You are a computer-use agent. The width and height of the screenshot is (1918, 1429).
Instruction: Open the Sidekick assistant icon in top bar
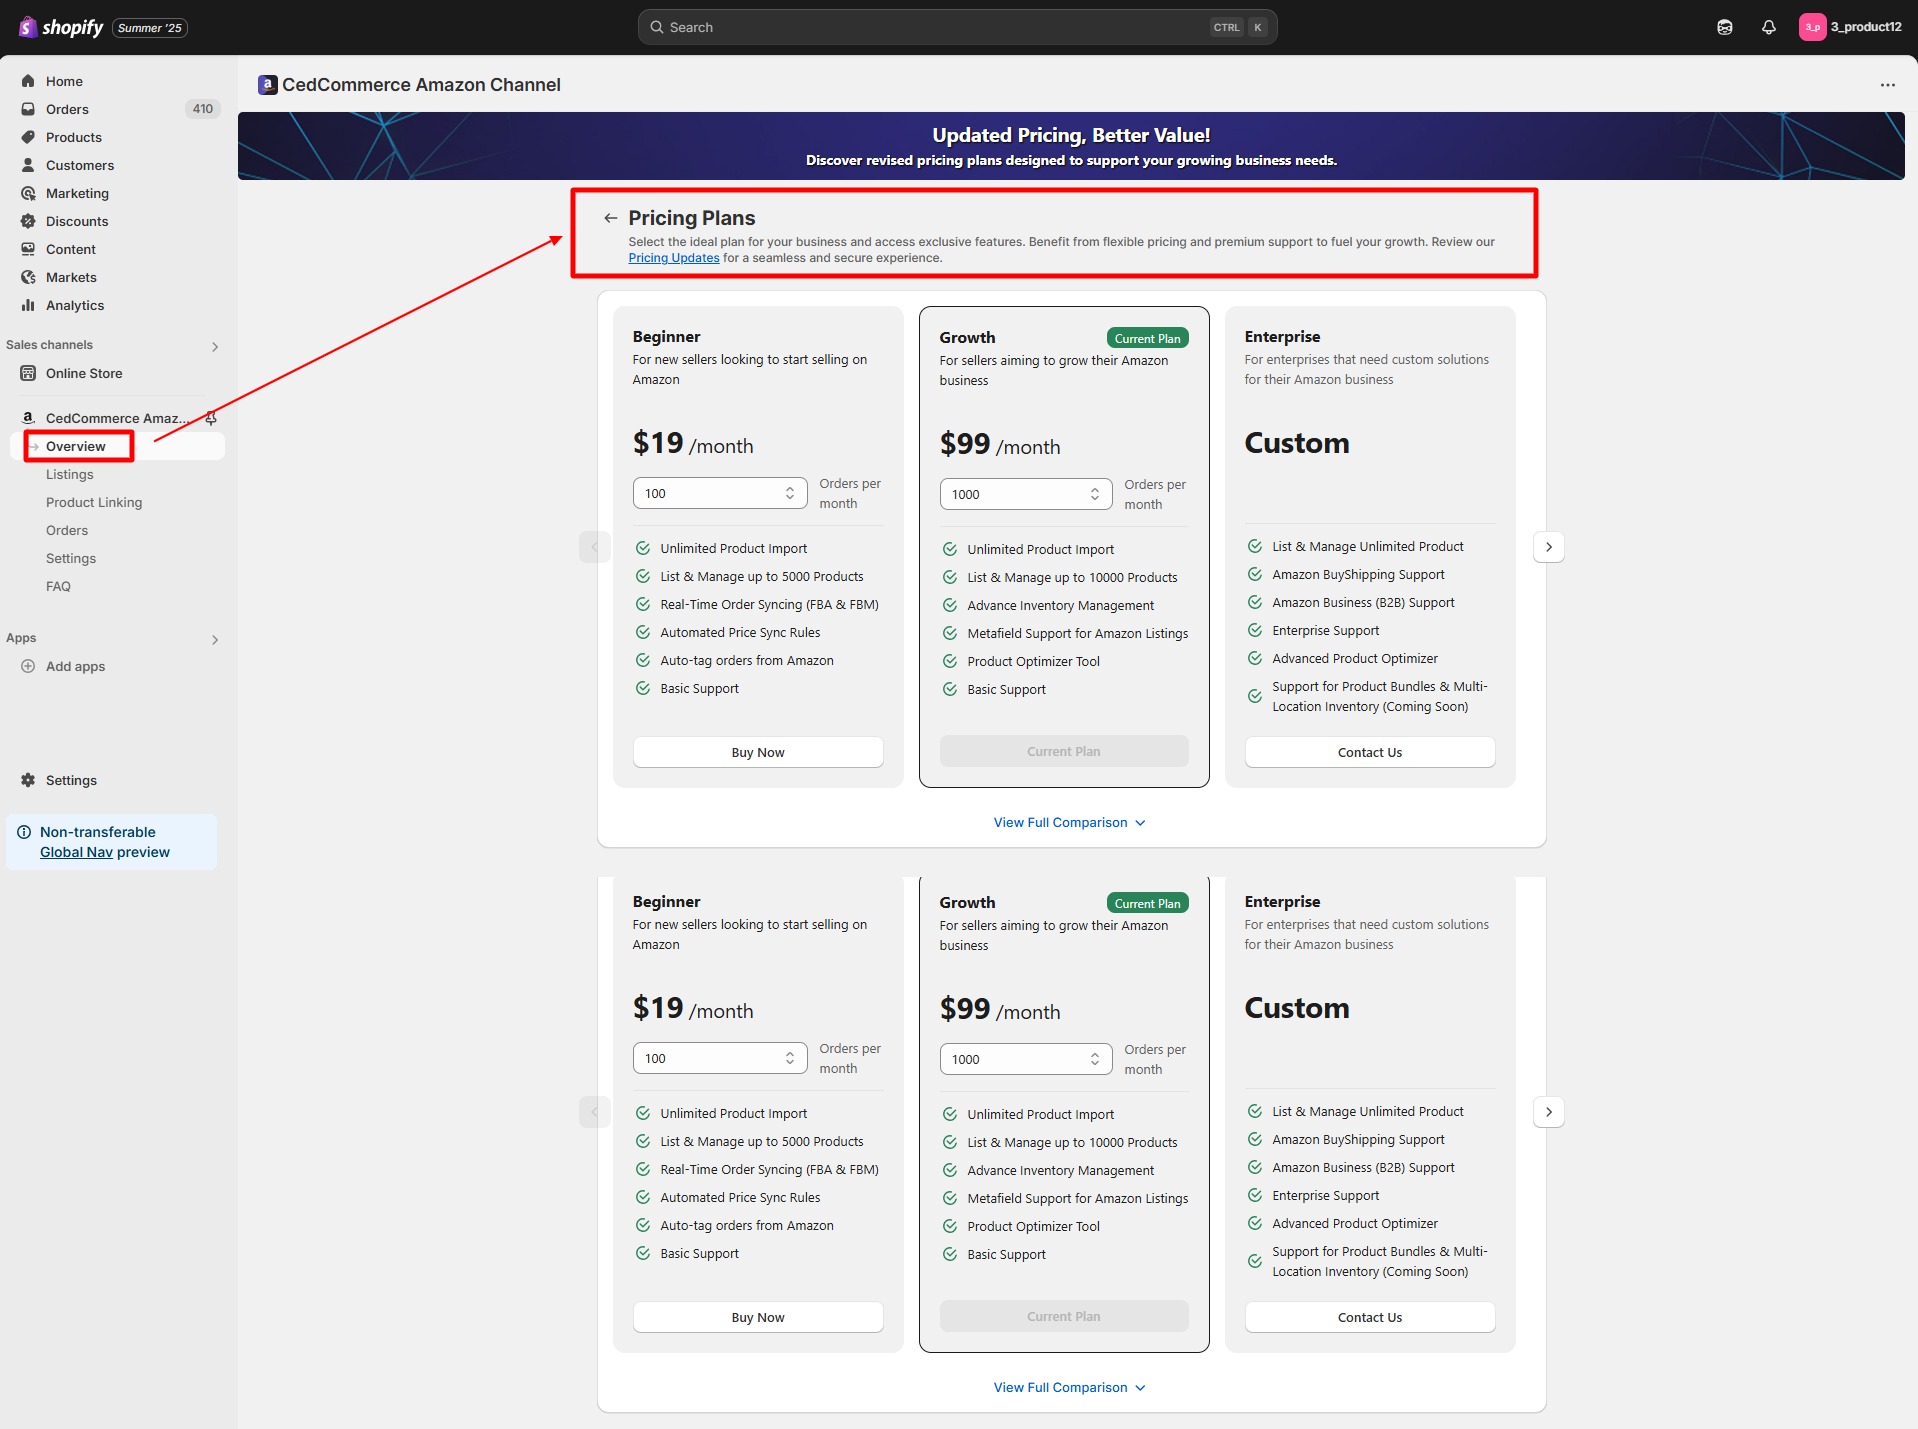[x=1725, y=27]
